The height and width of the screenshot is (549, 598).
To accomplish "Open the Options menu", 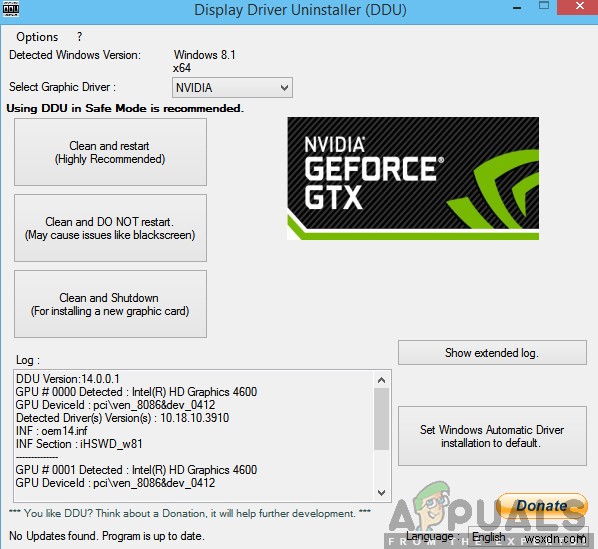I will (x=37, y=37).
